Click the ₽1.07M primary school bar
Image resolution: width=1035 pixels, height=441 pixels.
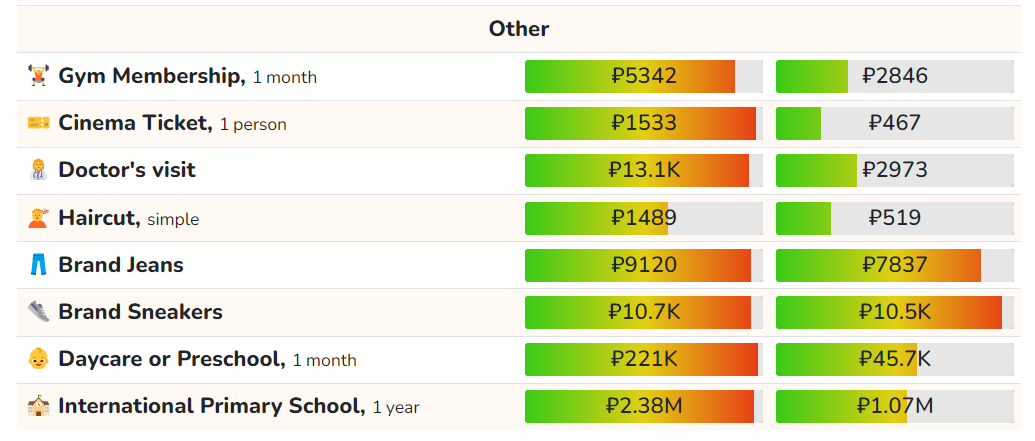(x=894, y=406)
